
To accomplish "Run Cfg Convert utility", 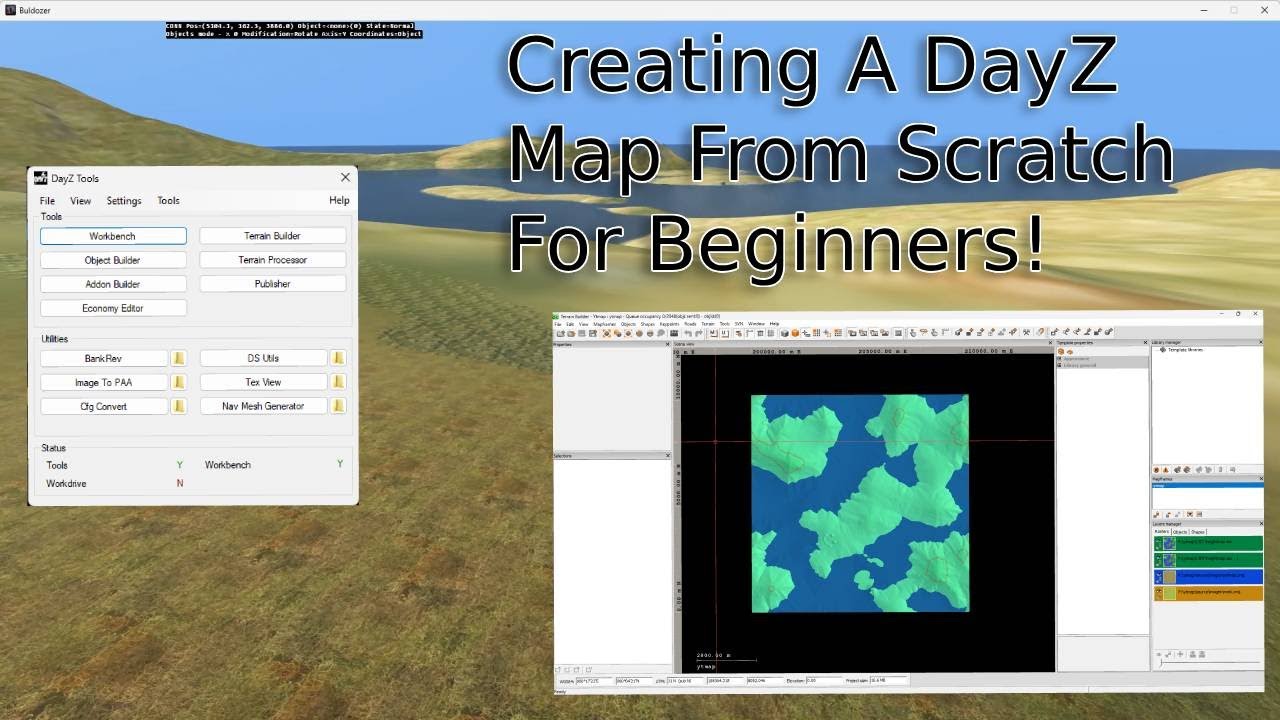I will click(x=105, y=406).
